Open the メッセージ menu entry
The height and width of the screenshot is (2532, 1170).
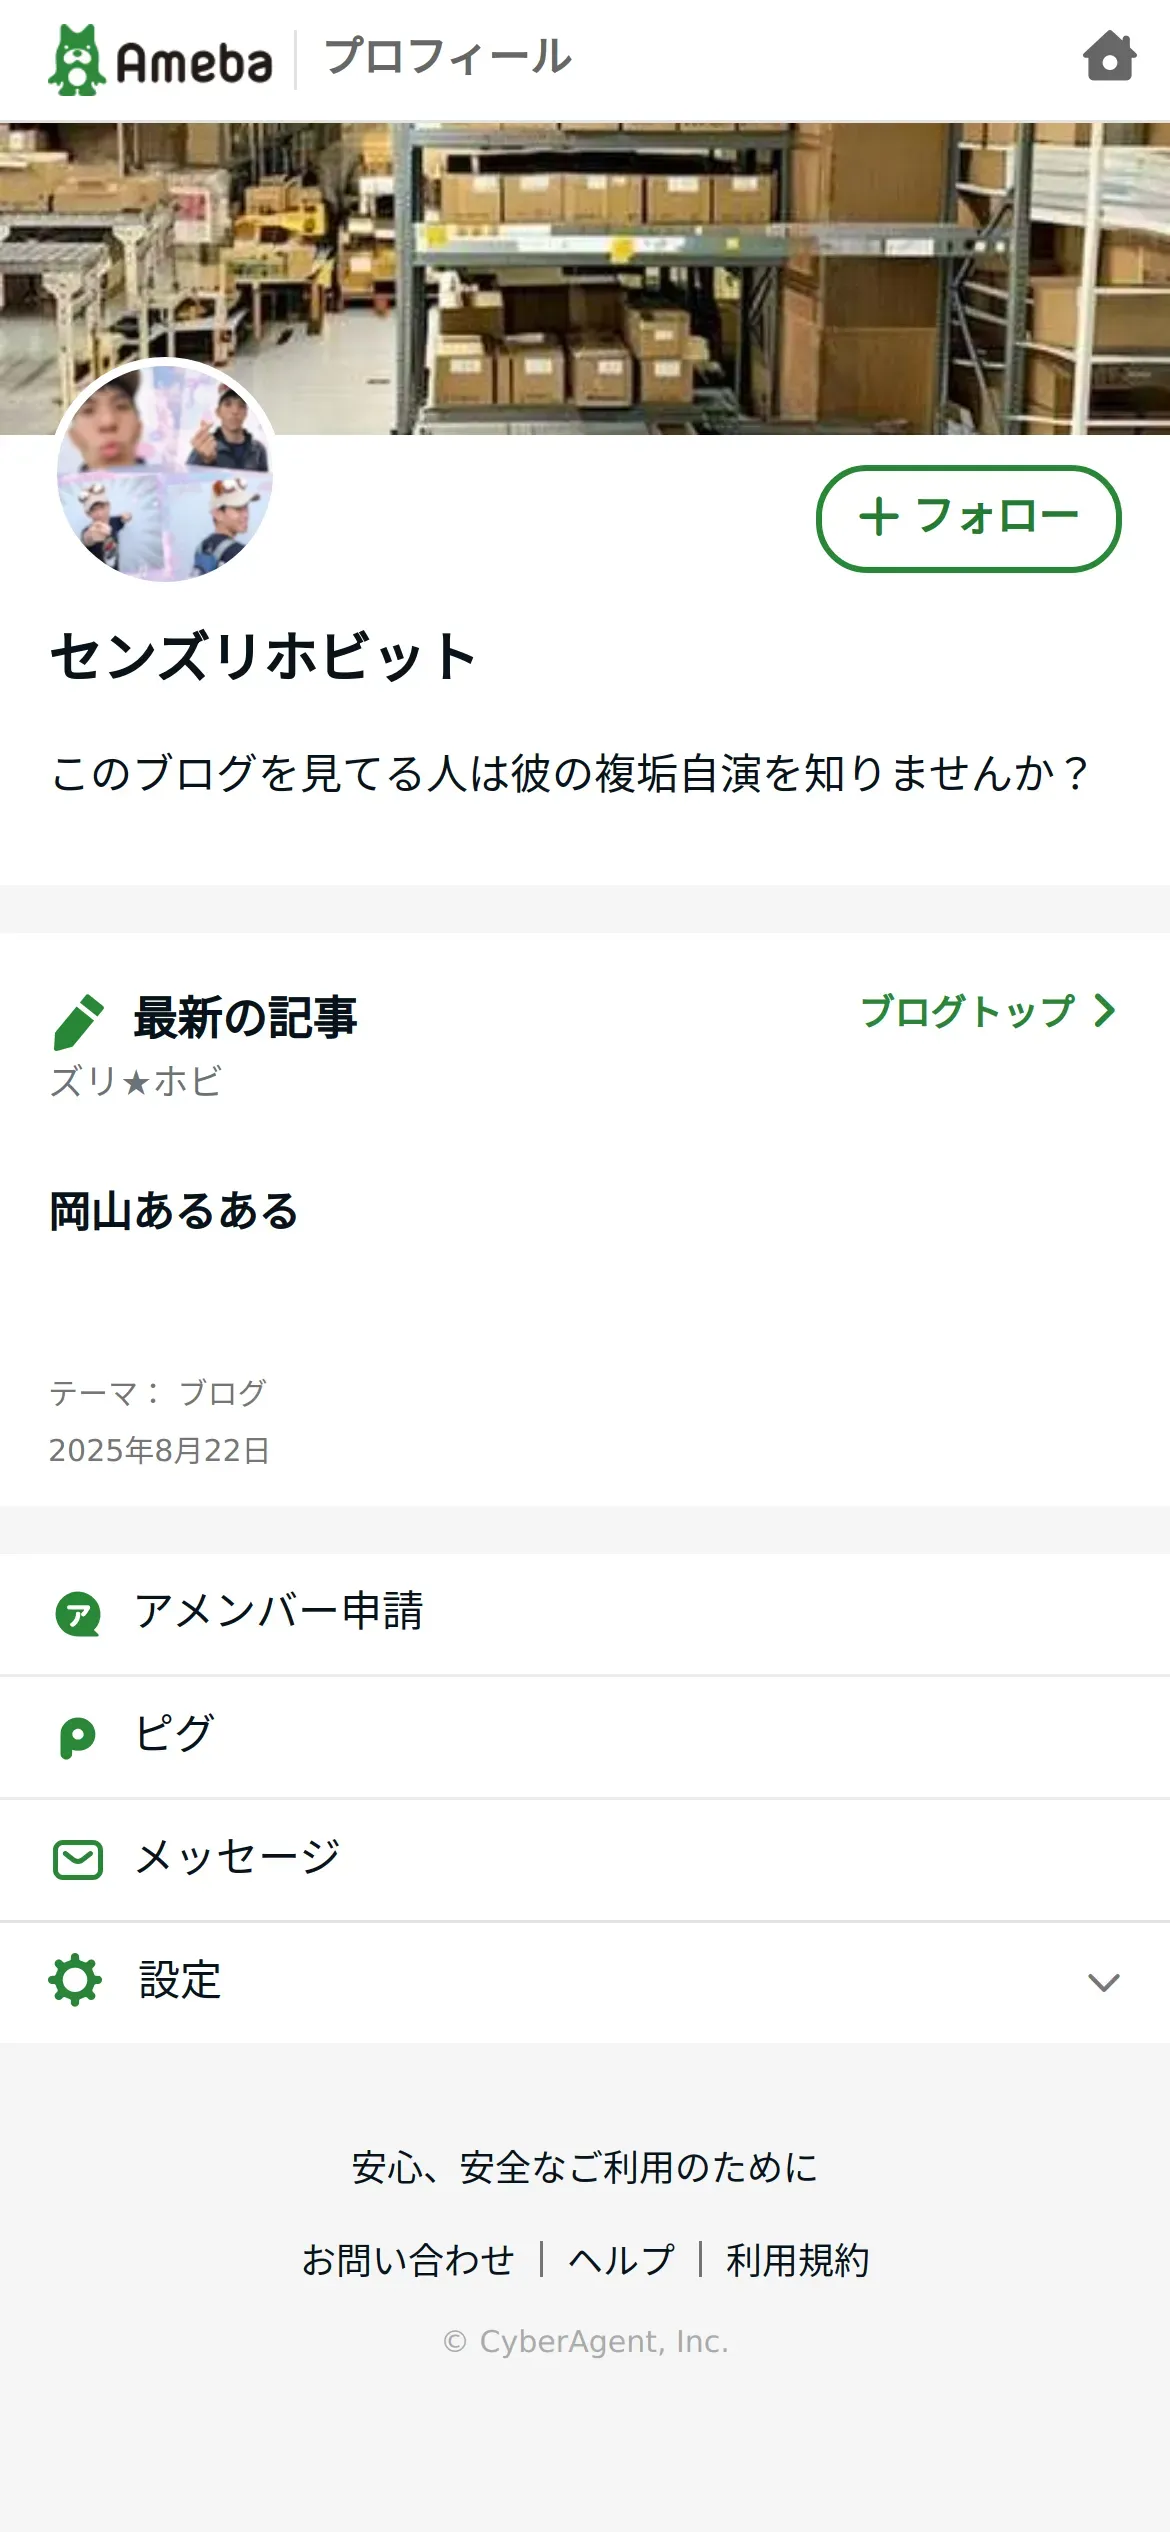click(x=238, y=1858)
